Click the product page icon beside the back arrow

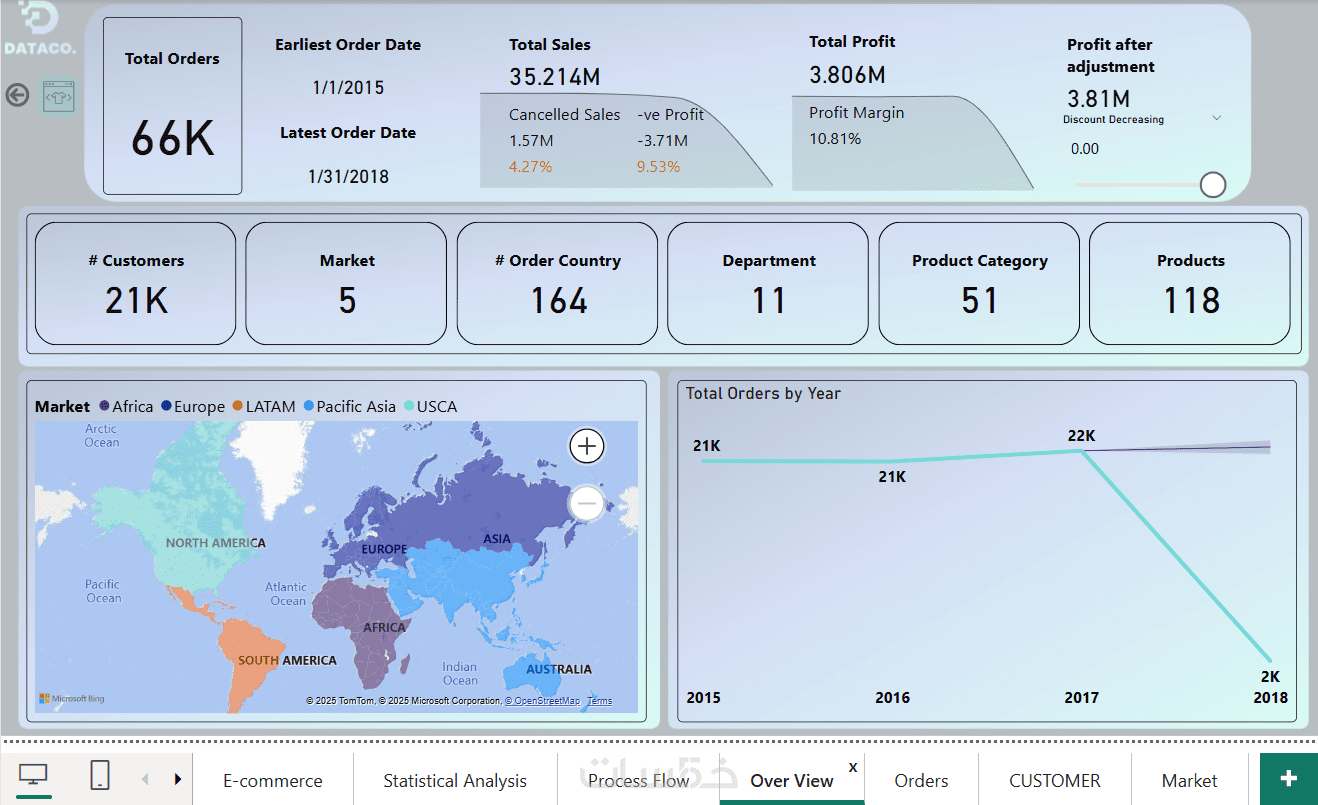pyautogui.click(x=59, y=96)
